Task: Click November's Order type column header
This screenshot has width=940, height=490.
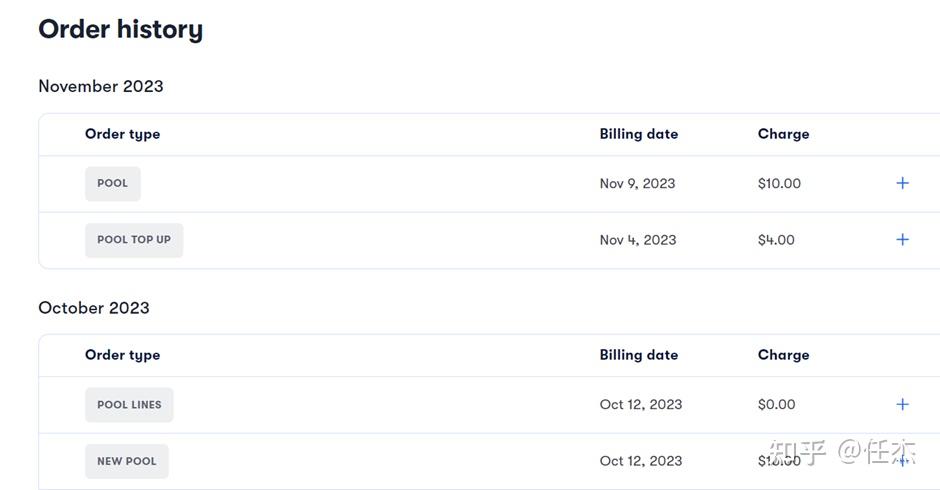Action: click(122, 134)
